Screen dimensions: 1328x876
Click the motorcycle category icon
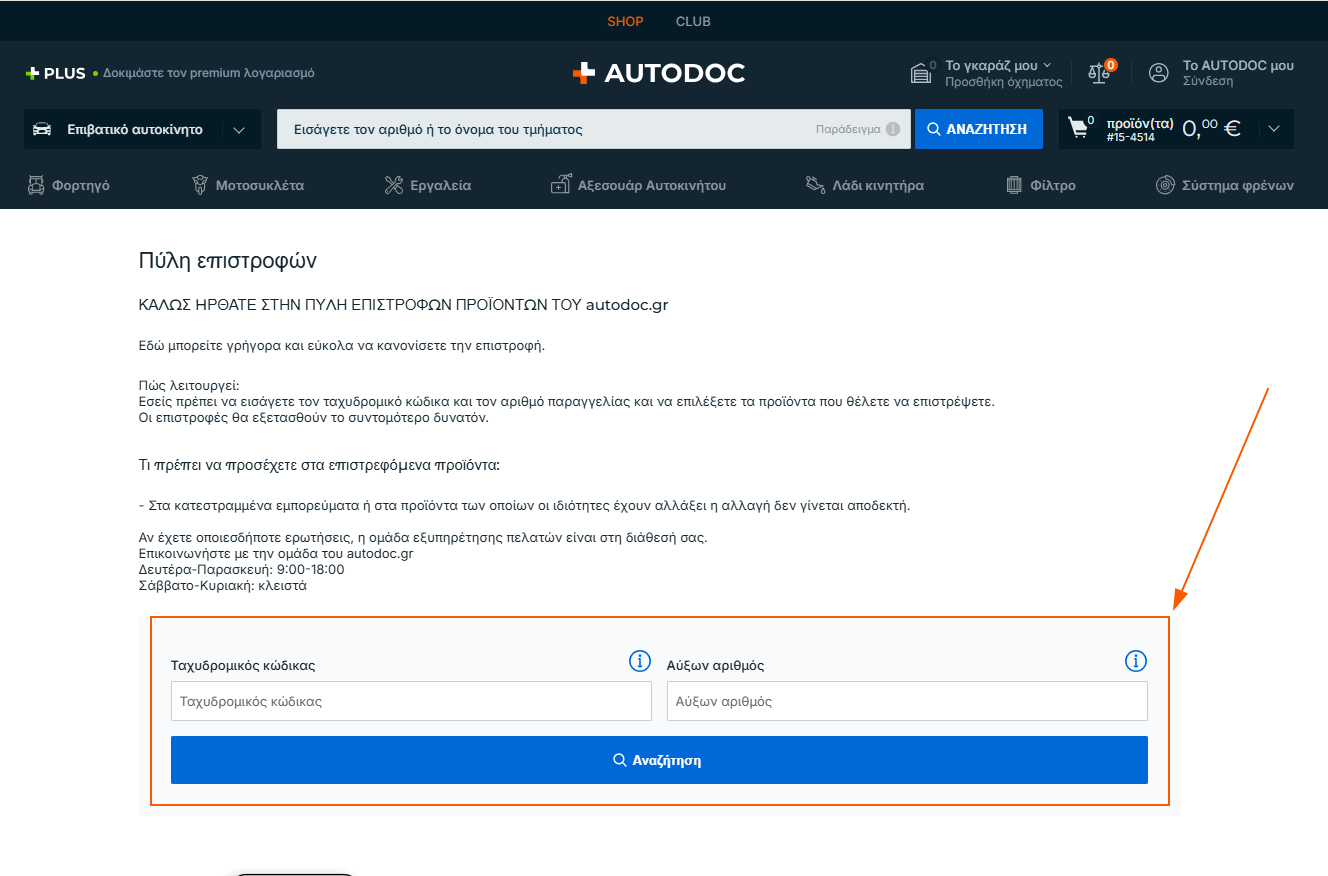point(200,185)
